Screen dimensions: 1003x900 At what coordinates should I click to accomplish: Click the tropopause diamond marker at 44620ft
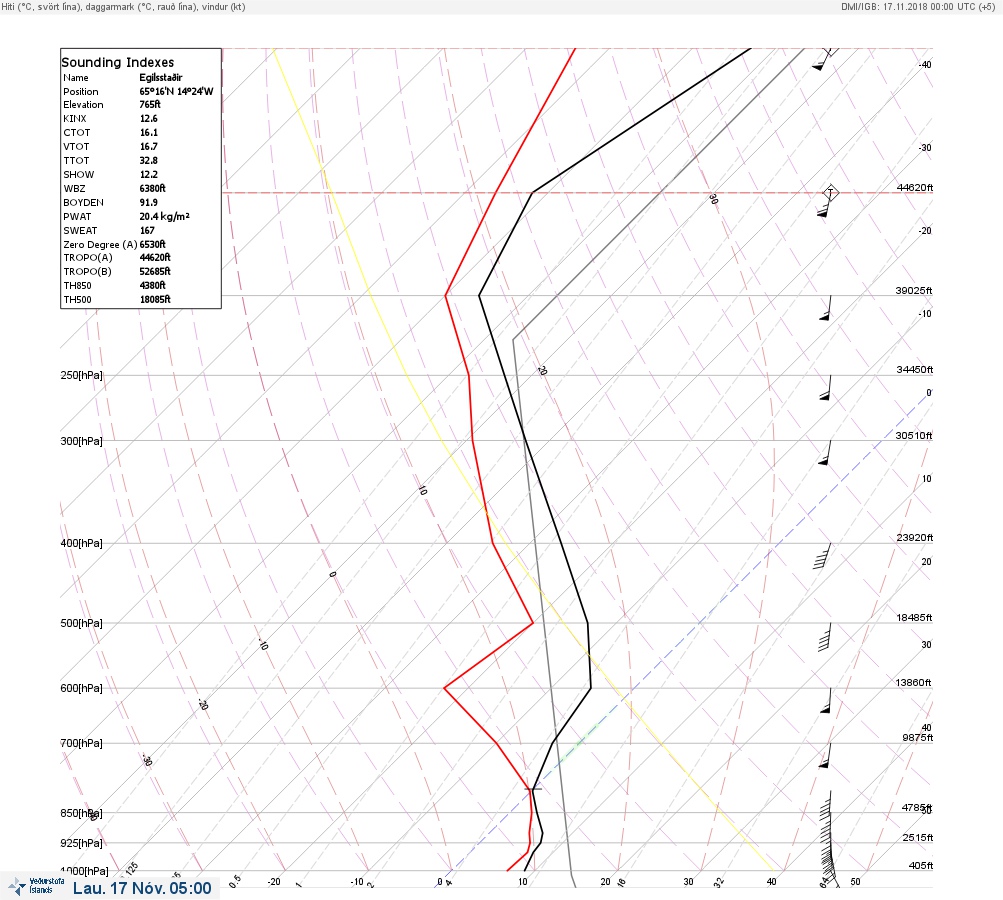[830, 192]
